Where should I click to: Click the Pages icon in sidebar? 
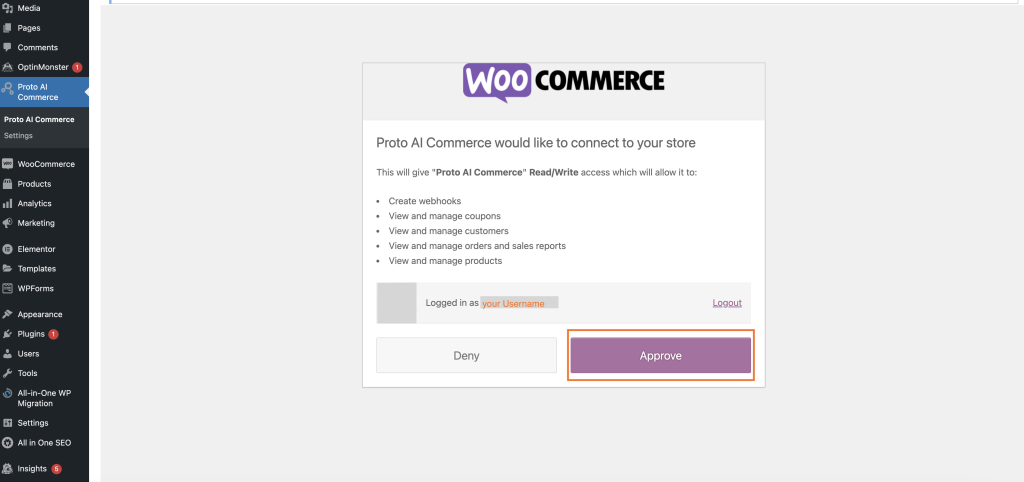coord(7,28)
